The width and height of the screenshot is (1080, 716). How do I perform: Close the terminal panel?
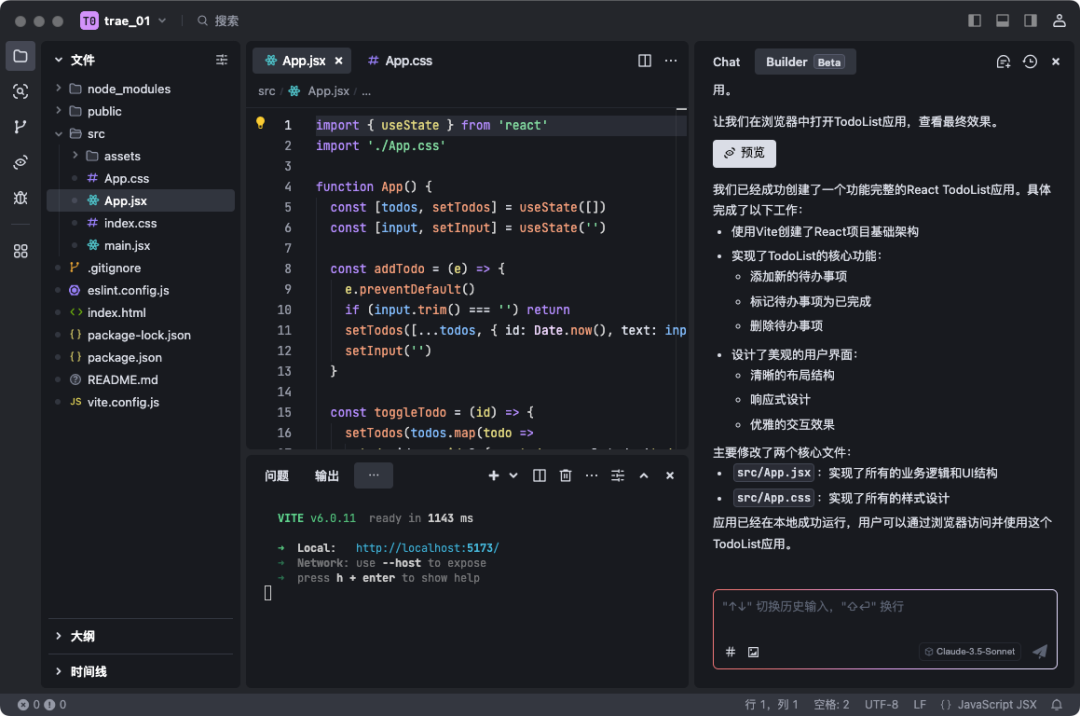click(669, 476)
